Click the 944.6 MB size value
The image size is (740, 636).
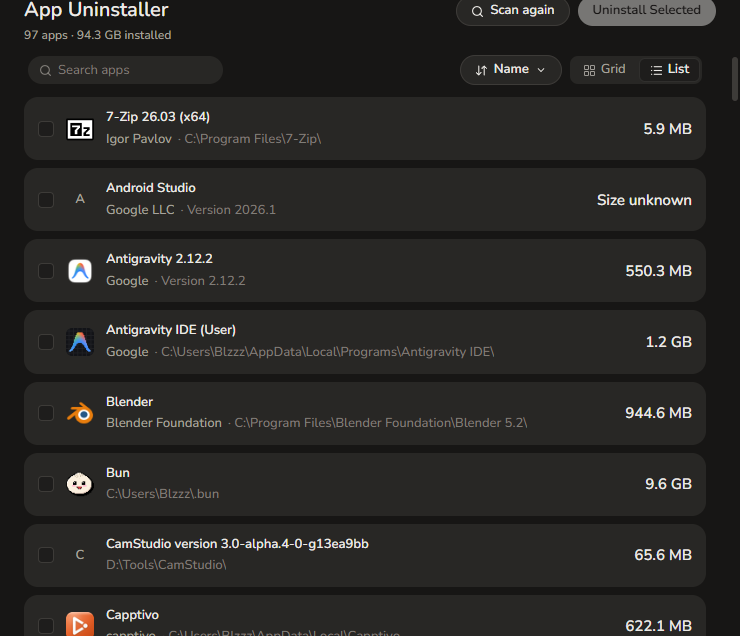coord(658,413)
